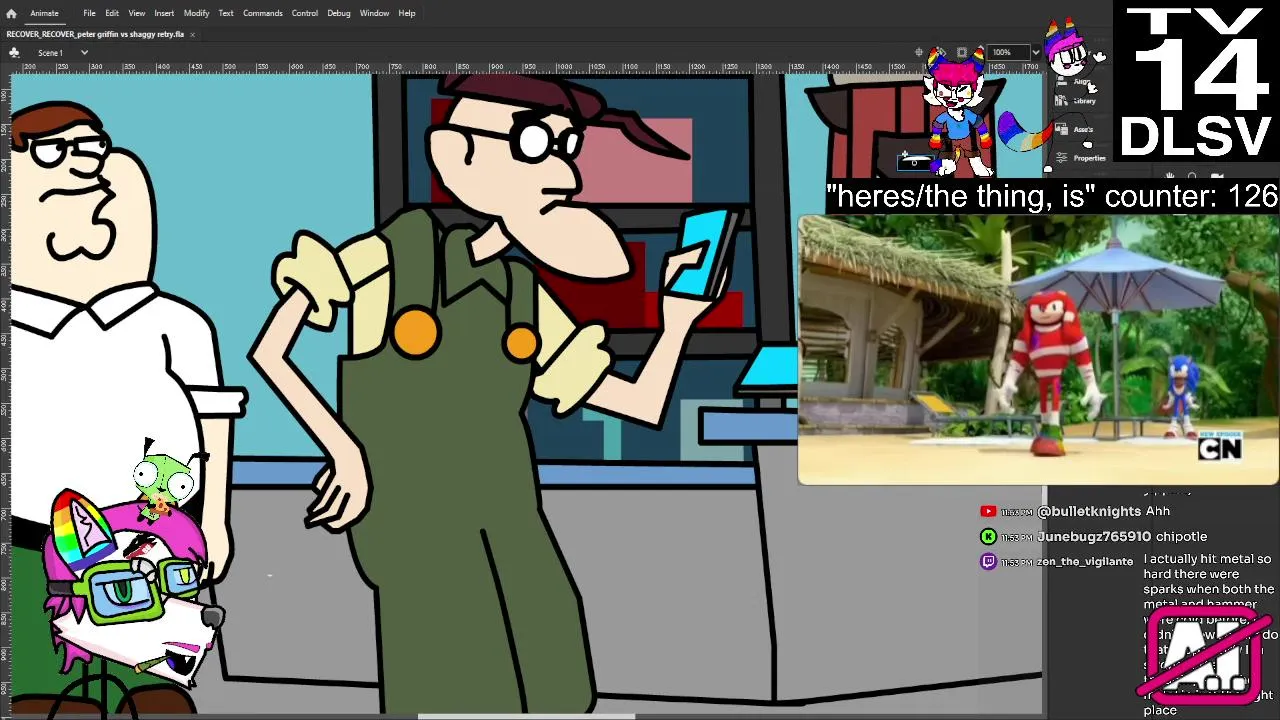Open the Control menu

[x=305, y=13]
